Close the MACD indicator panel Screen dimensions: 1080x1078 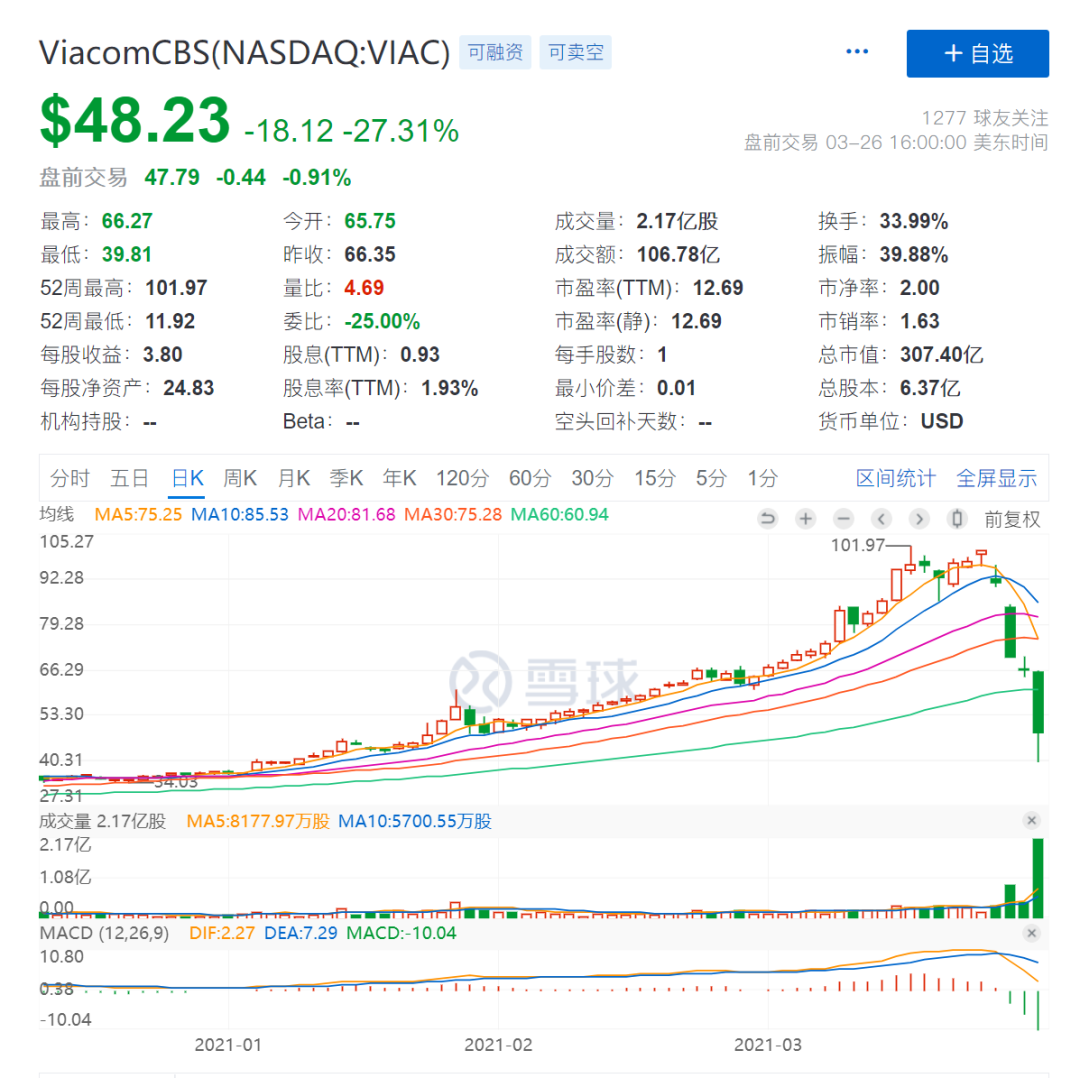point(1031,933)
